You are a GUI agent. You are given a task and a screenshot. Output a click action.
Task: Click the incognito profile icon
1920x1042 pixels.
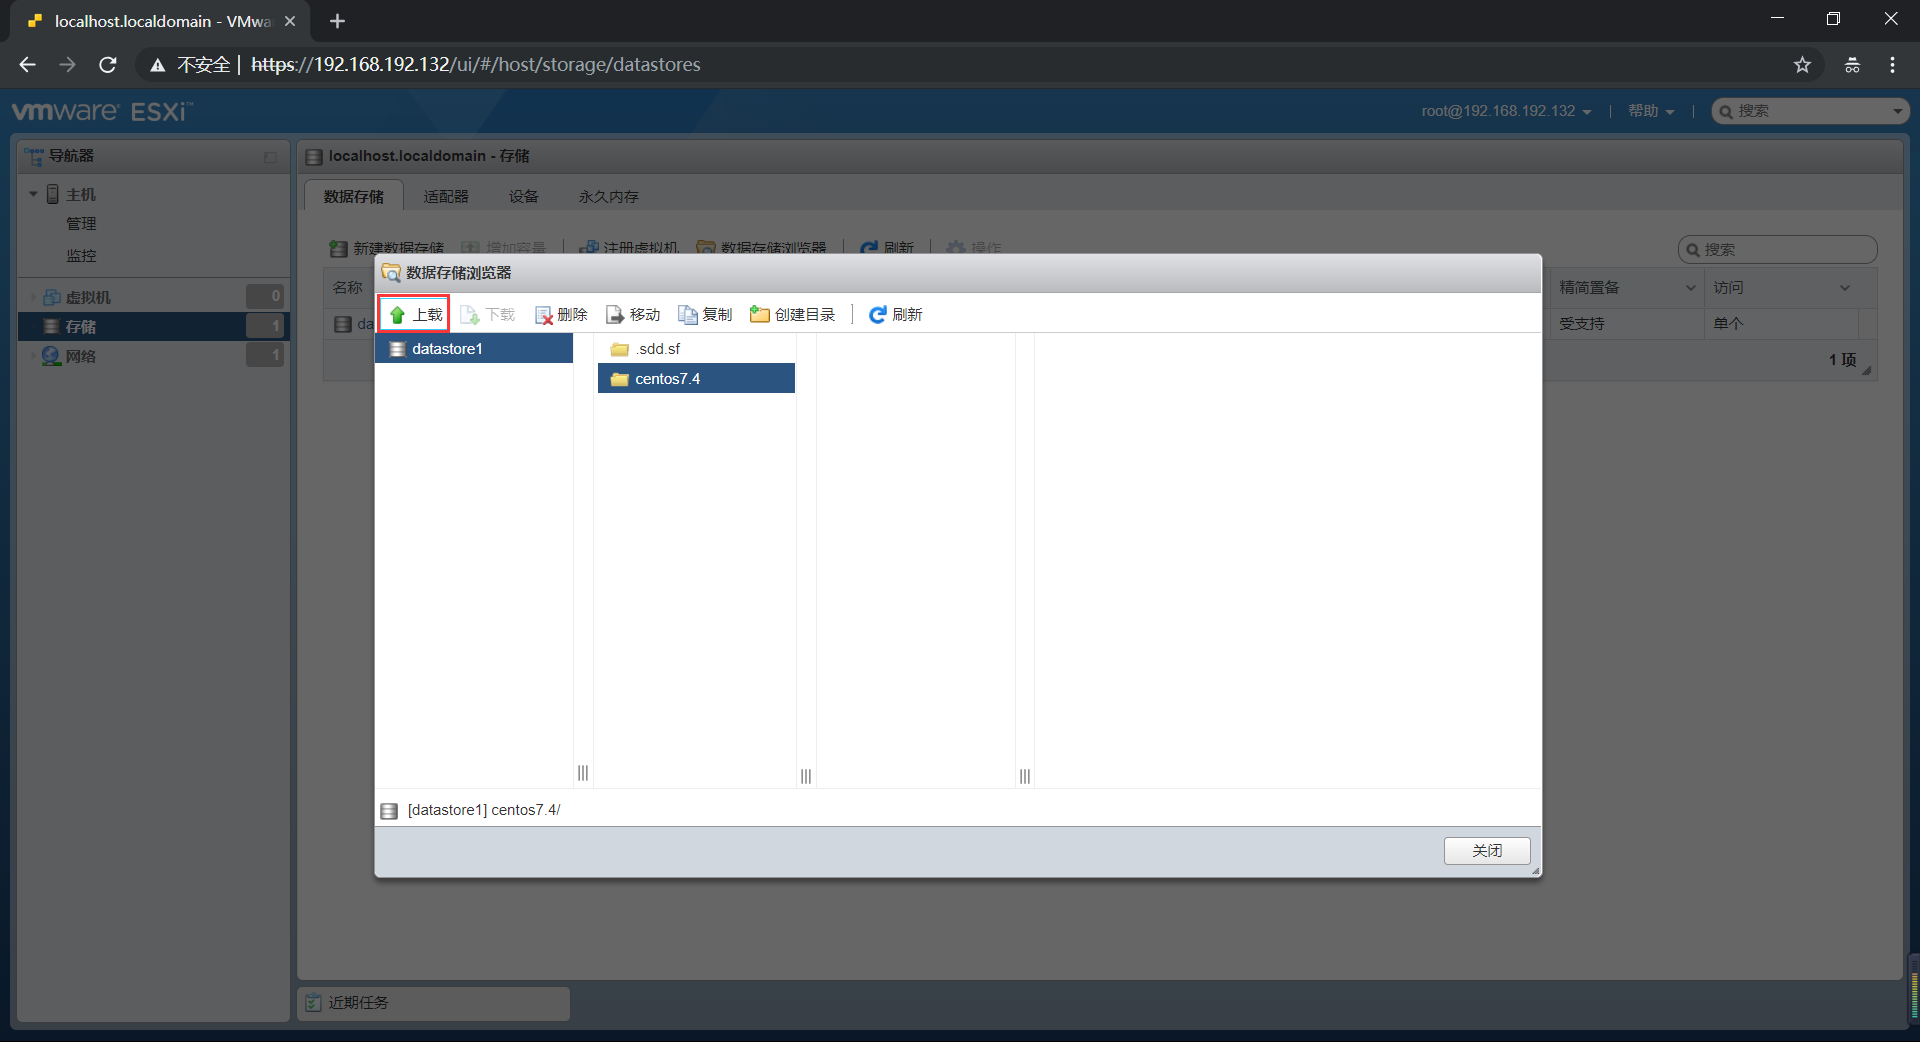(x=1852, y=65)
